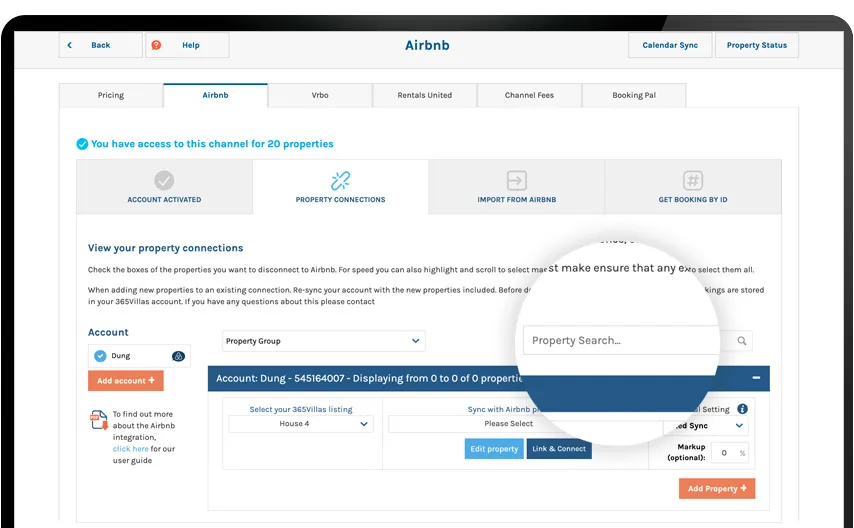Focus the Property Search field
The image size is (854, 528).
point(621,341)
